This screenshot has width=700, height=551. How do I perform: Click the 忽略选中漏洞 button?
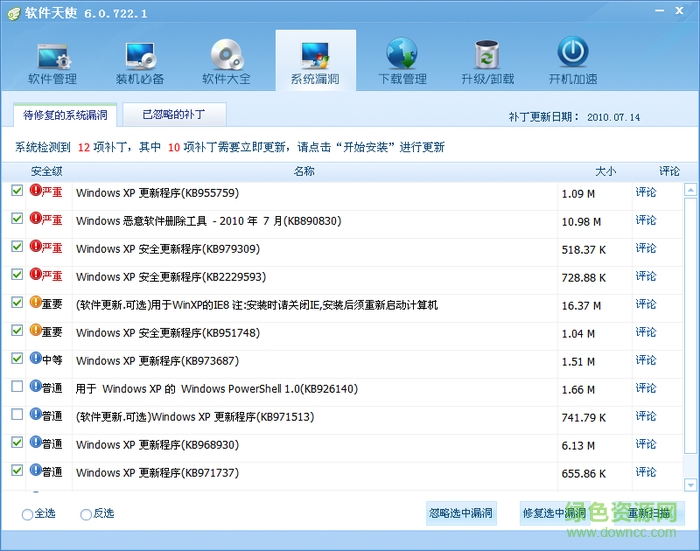[460, 514]
